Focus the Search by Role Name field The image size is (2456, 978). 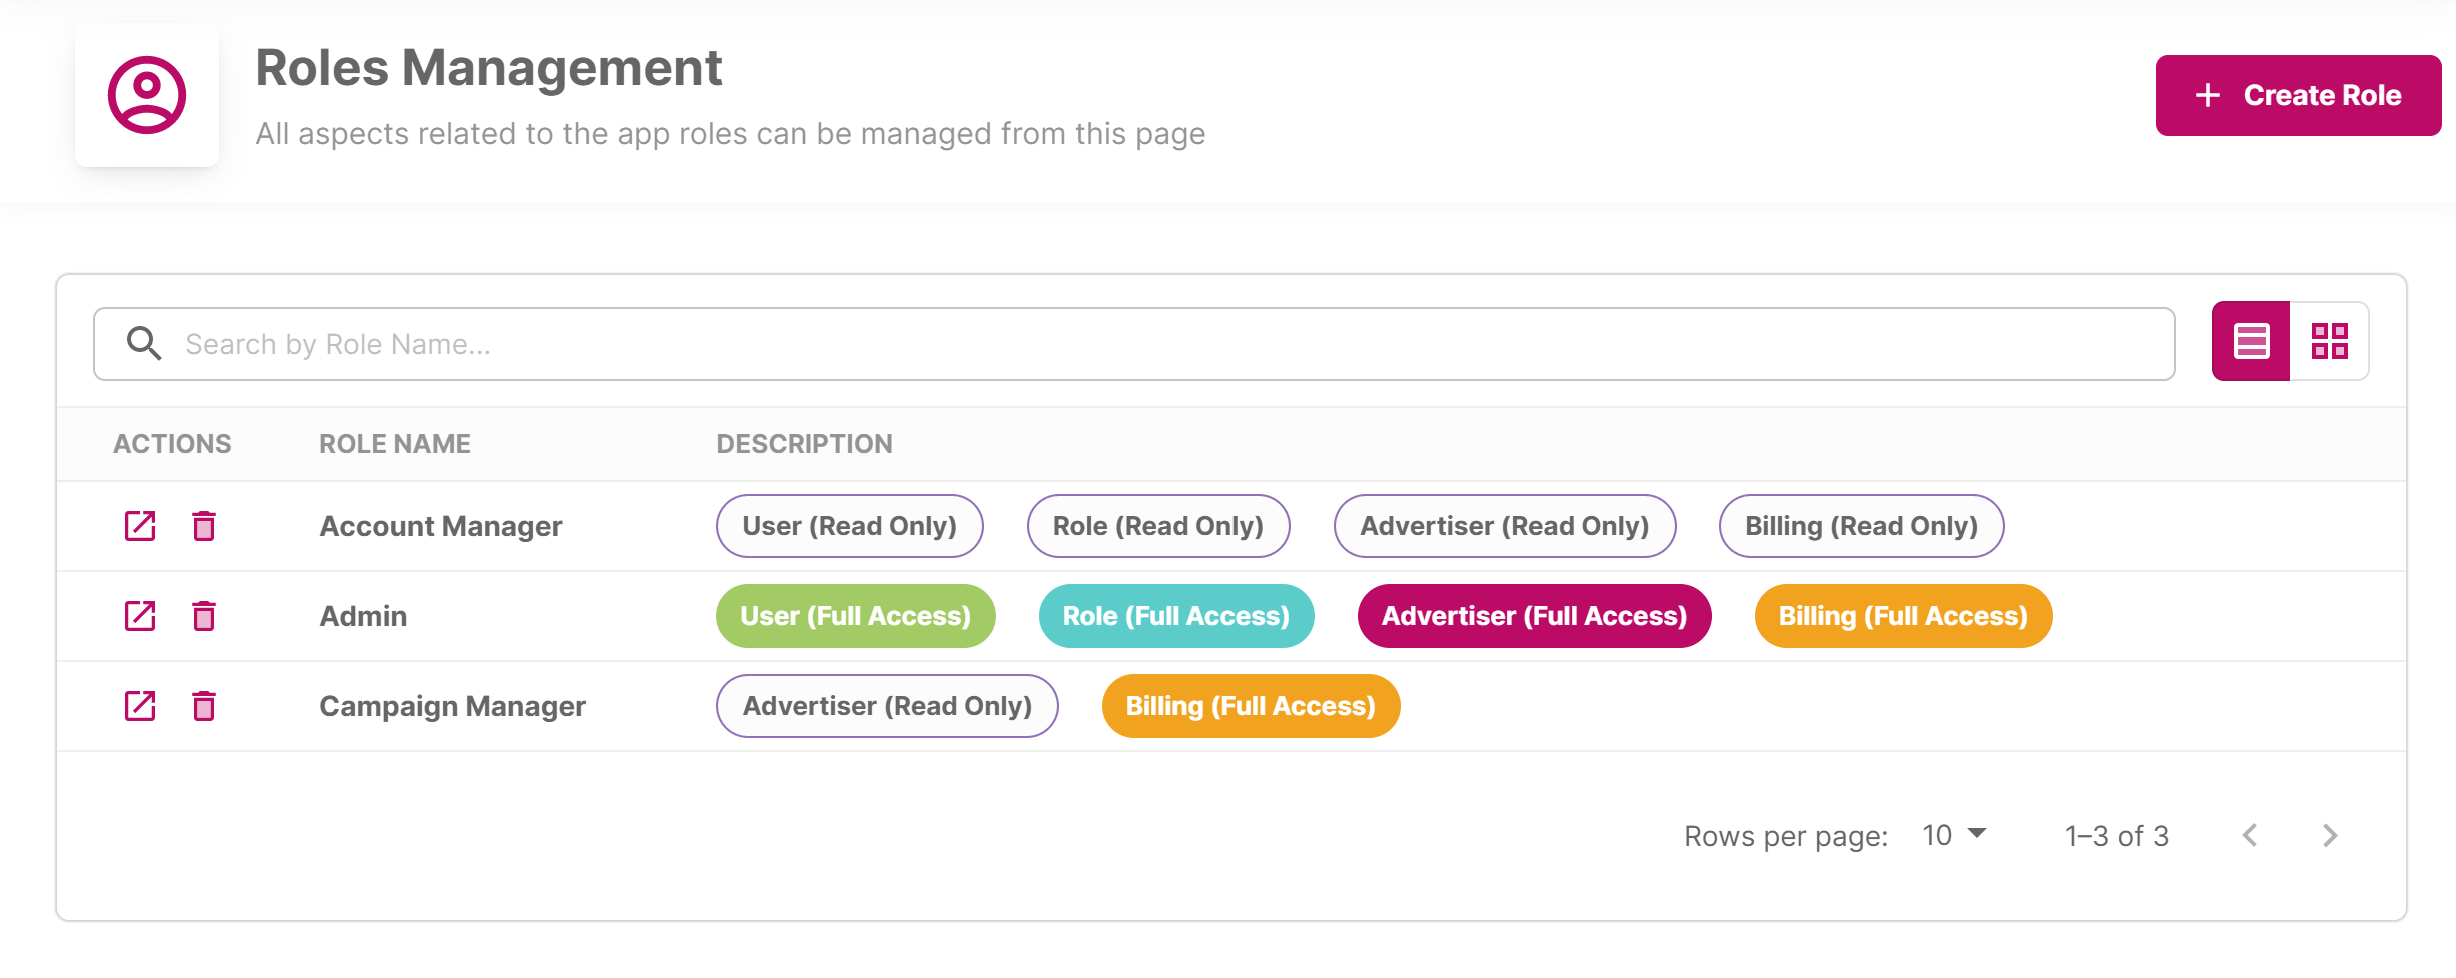[1134, 344]
